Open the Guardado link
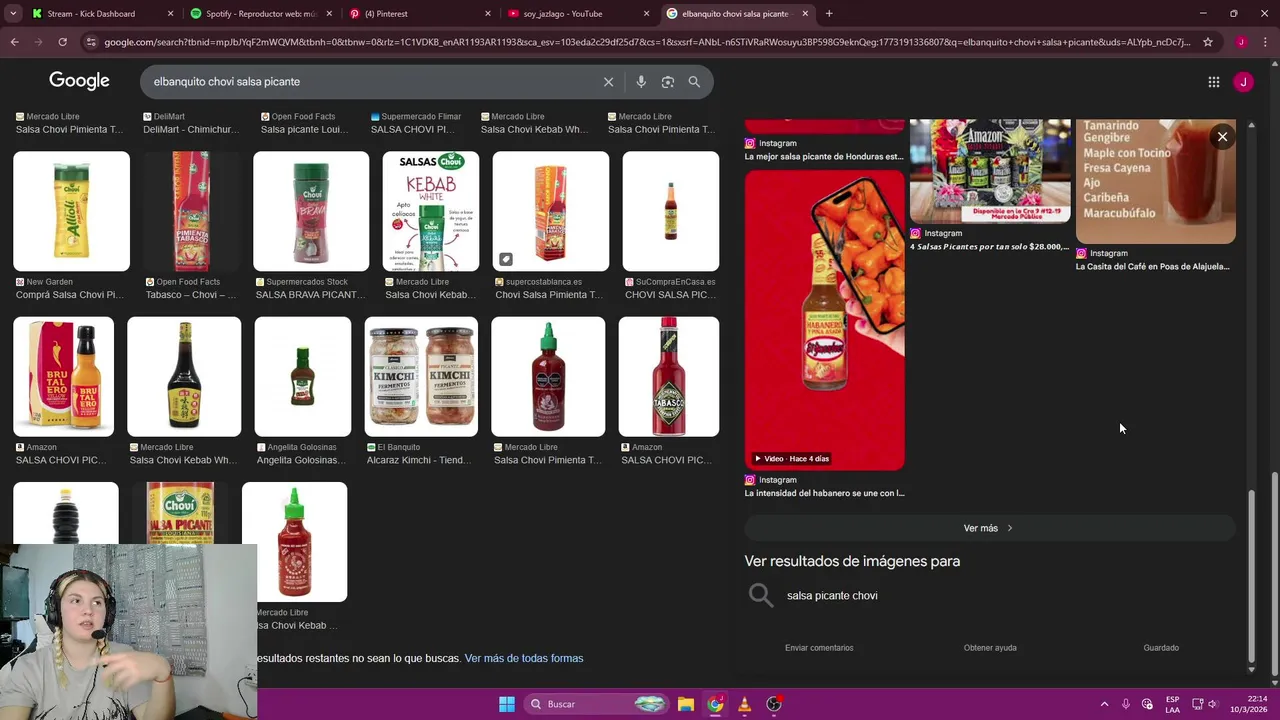 1161,648
